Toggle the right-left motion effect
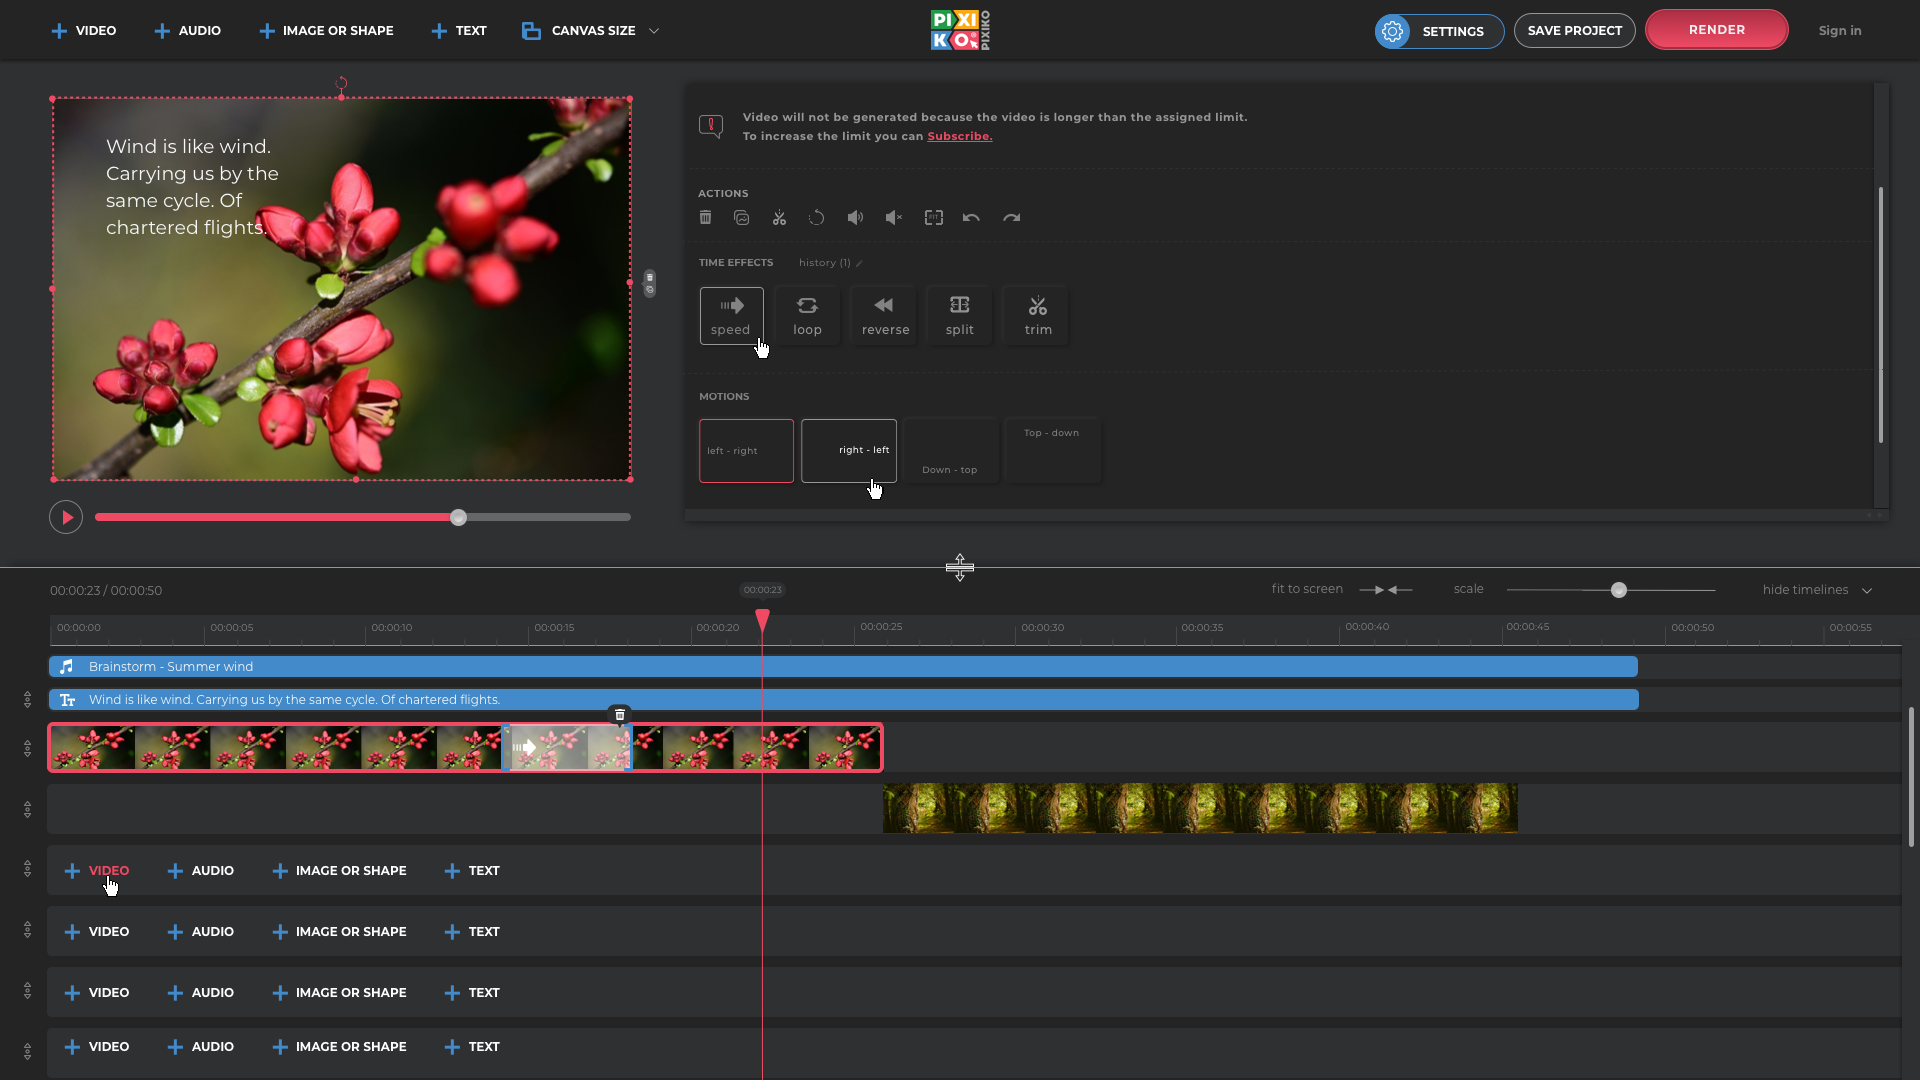The image size is (1920, 1080). coord(849,450)
